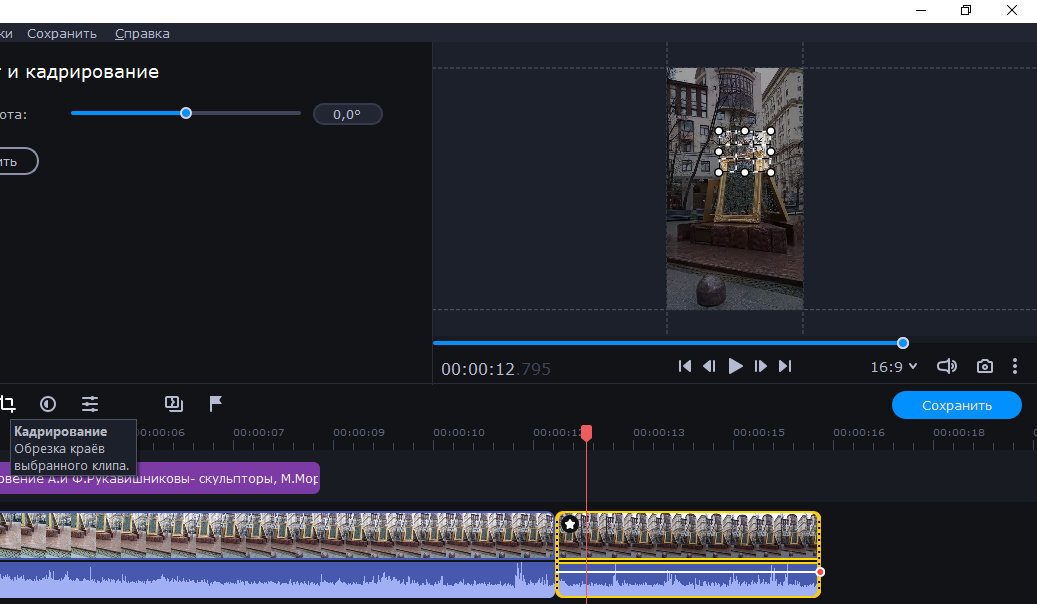Screen dimensions: 1037x604
Task: Click the 00:00:12.795 timecode display
Action: (x=495, y=368)
